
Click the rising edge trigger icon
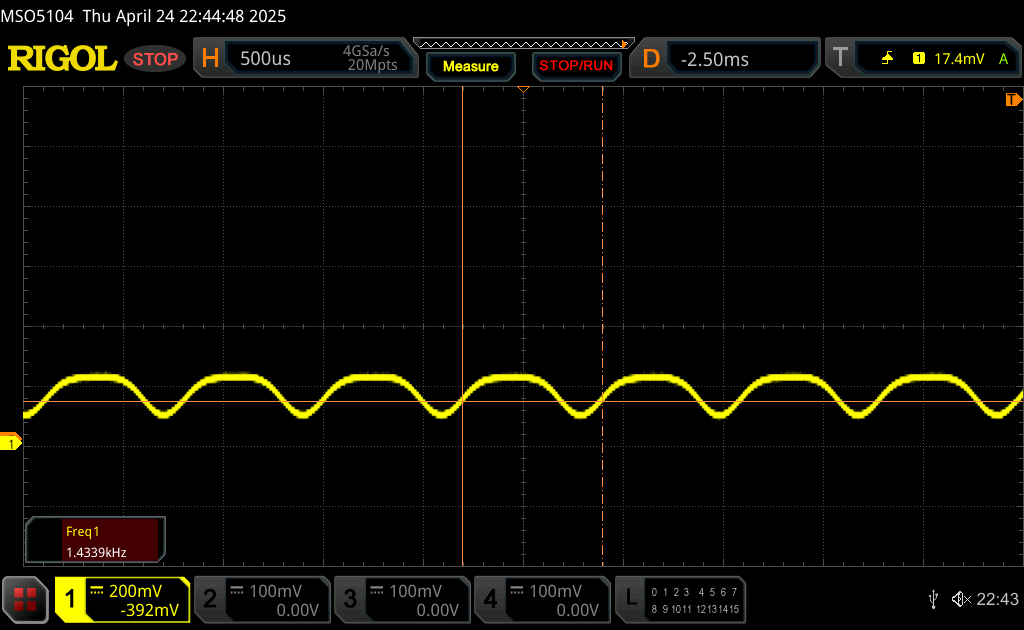click(x=887, y=59)
